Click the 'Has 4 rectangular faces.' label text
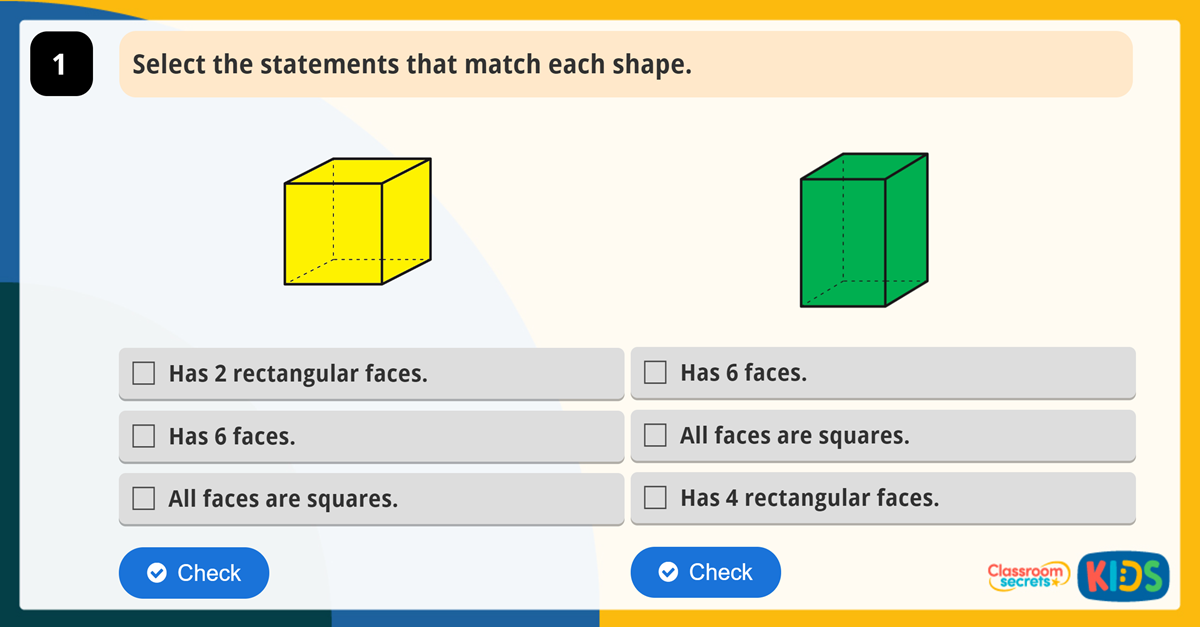This screenshot has width=1200, height=627. (809, 497)
